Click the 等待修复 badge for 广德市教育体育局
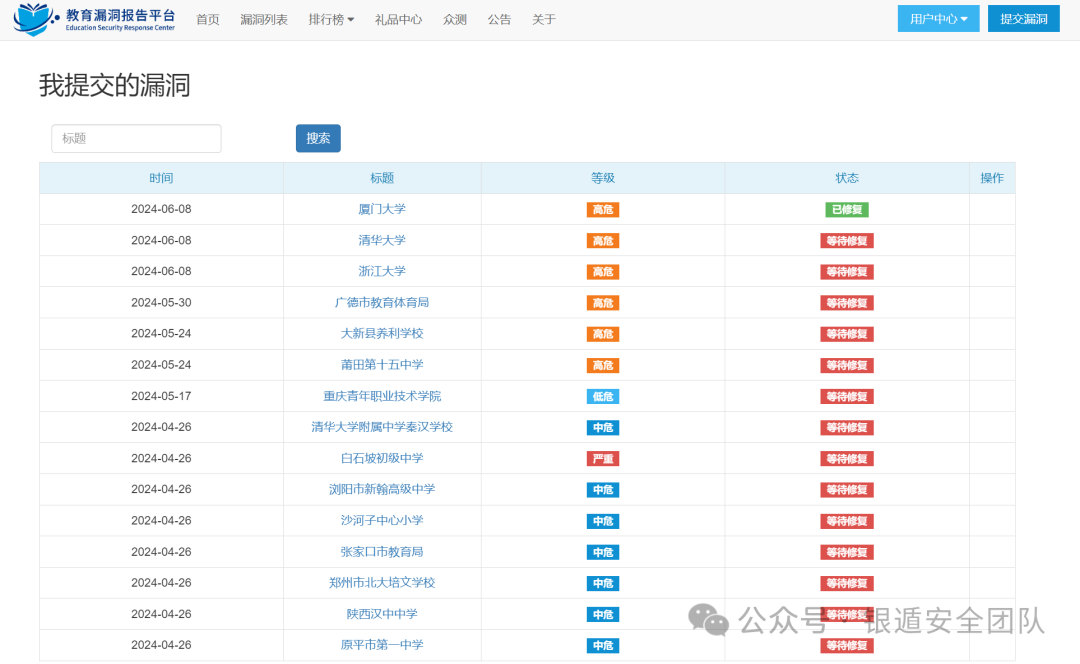1080x664 pixels. (x=847, y=303)
